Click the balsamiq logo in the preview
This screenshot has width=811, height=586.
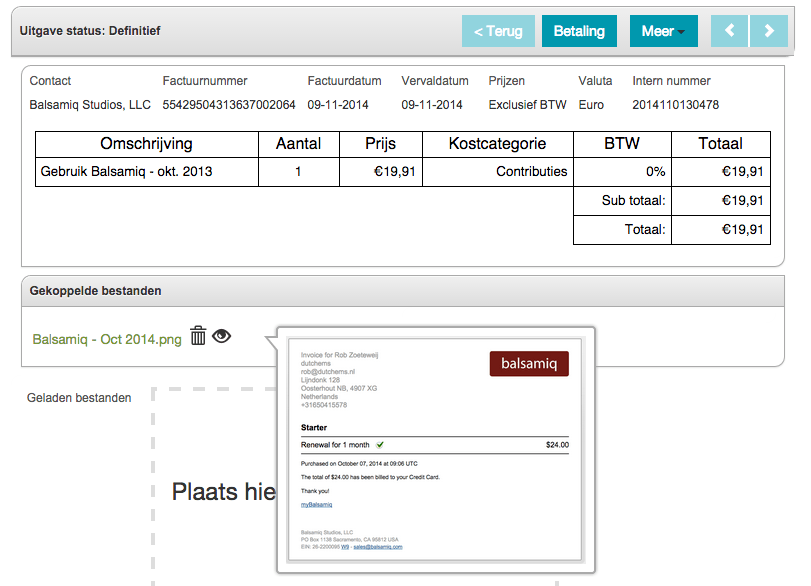coord(529,364)
